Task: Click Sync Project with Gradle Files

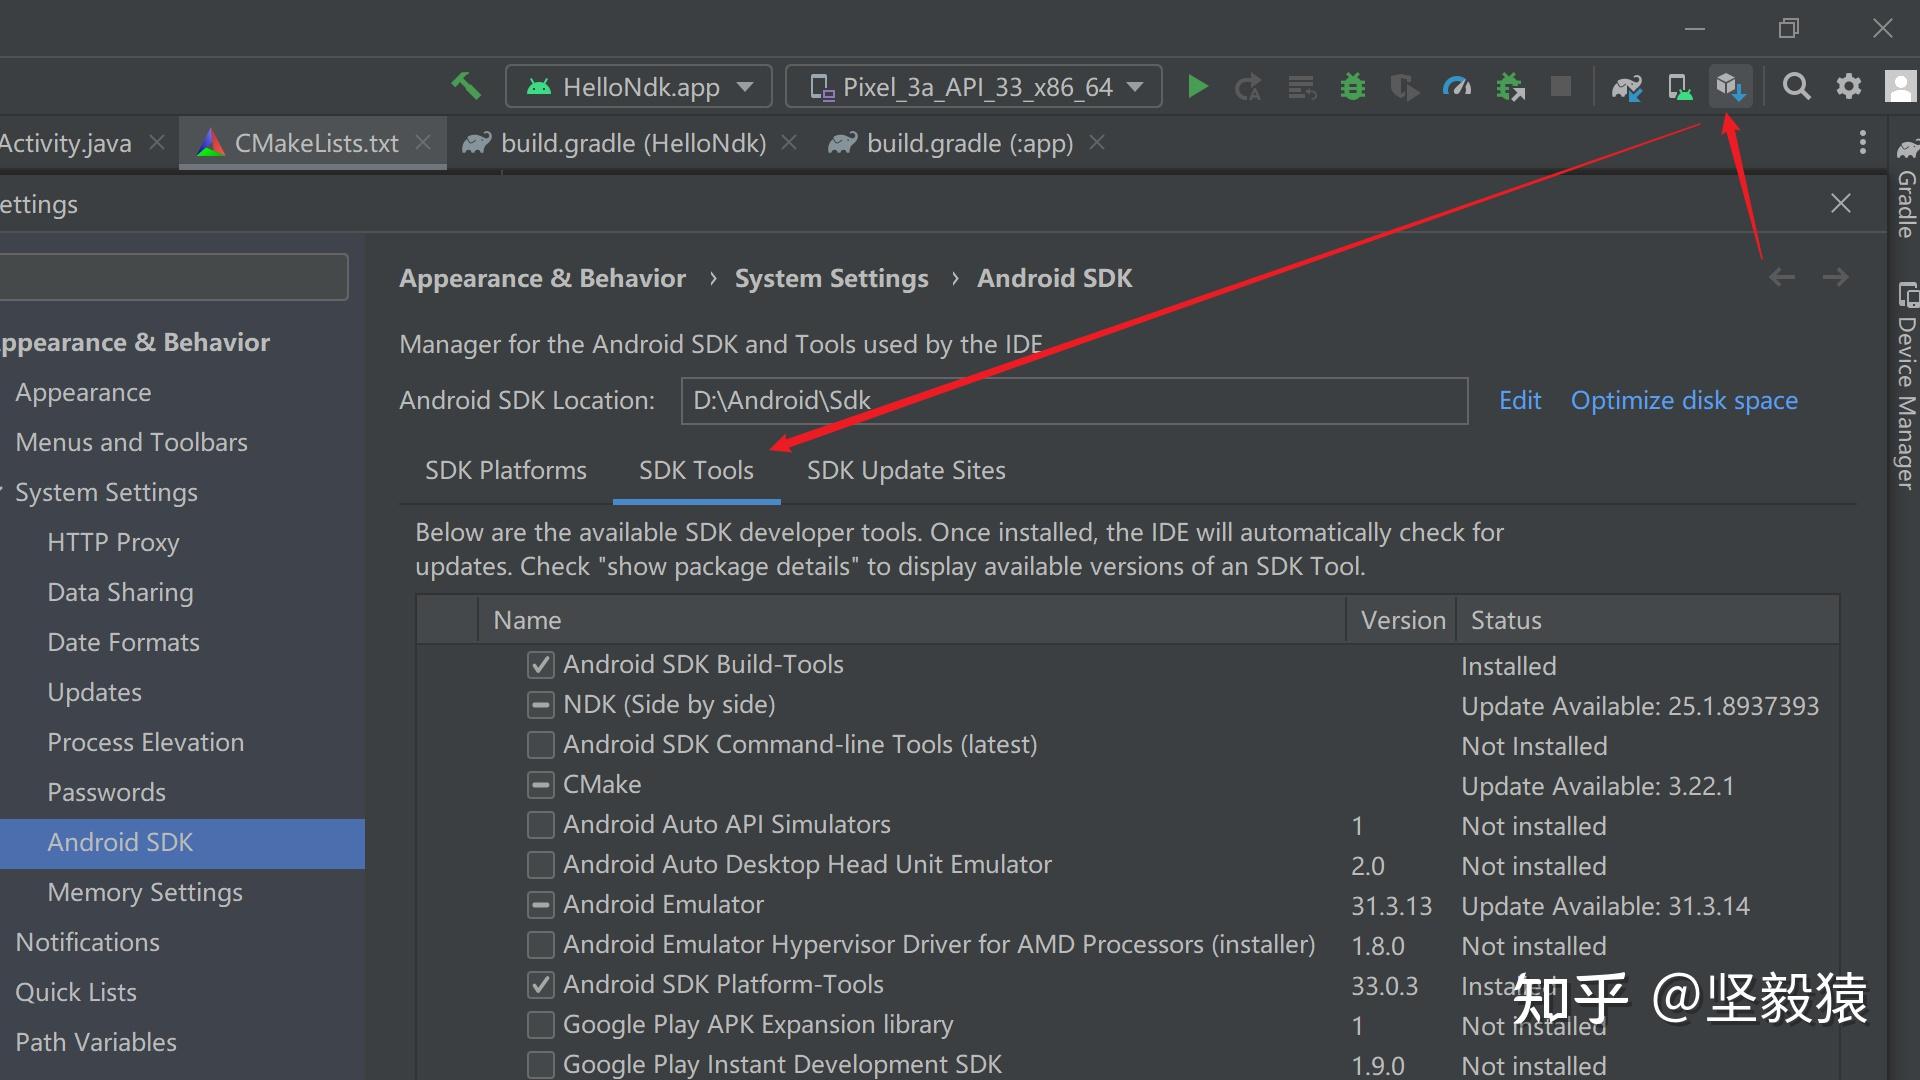Action: click(x=1627, y=87)
